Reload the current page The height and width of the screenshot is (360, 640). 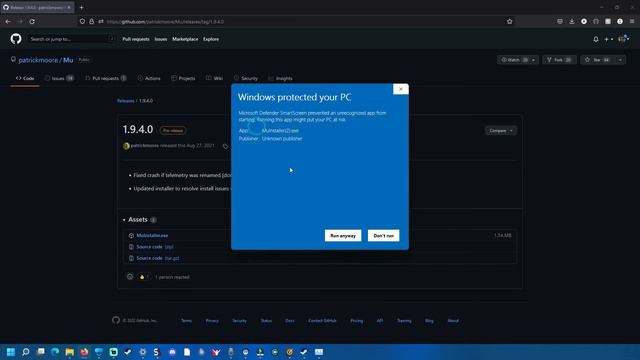(32, 21)
